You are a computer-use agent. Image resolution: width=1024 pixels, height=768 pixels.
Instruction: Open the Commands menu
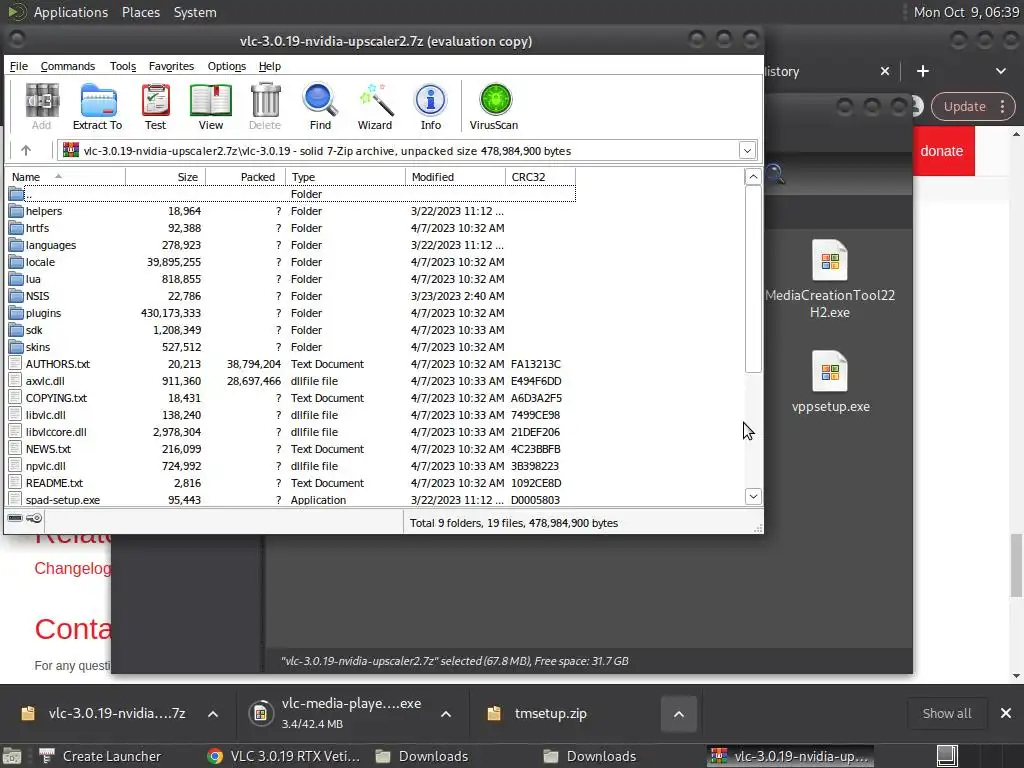(x=68, y=66)
